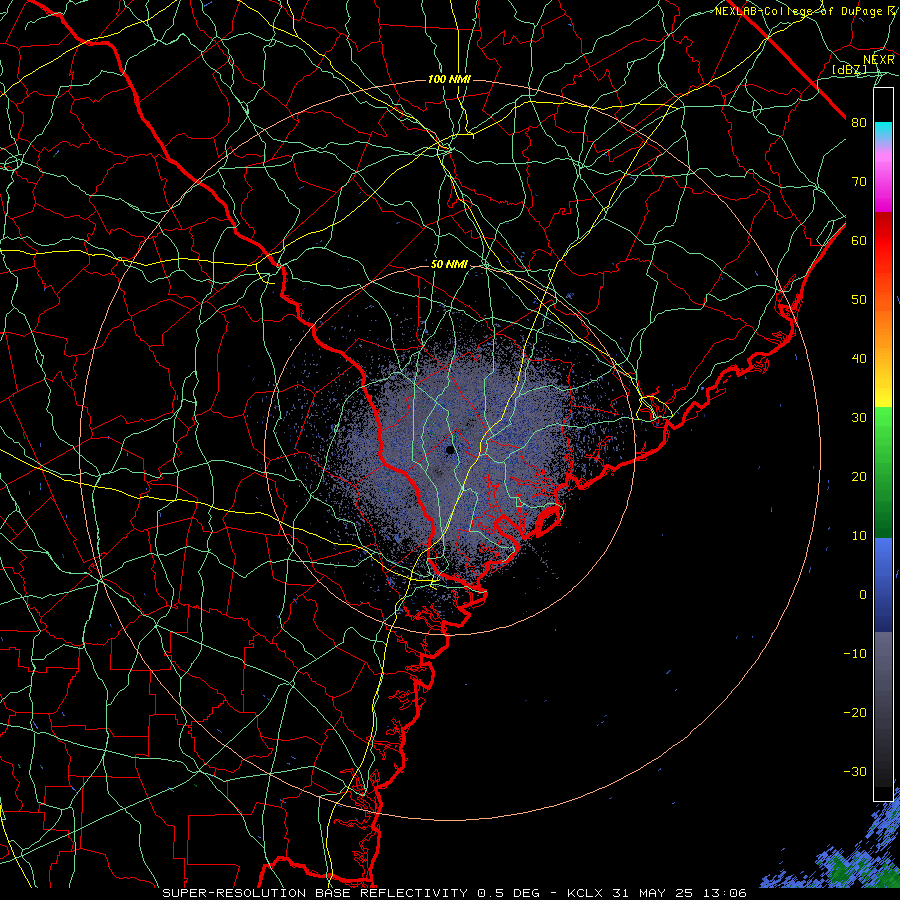Viewport: 900px width, 900px height.
Task: Click "SUPER-RESOLUTION BASE REFLECTIVITY" caption text
Action: click(315, 893)
